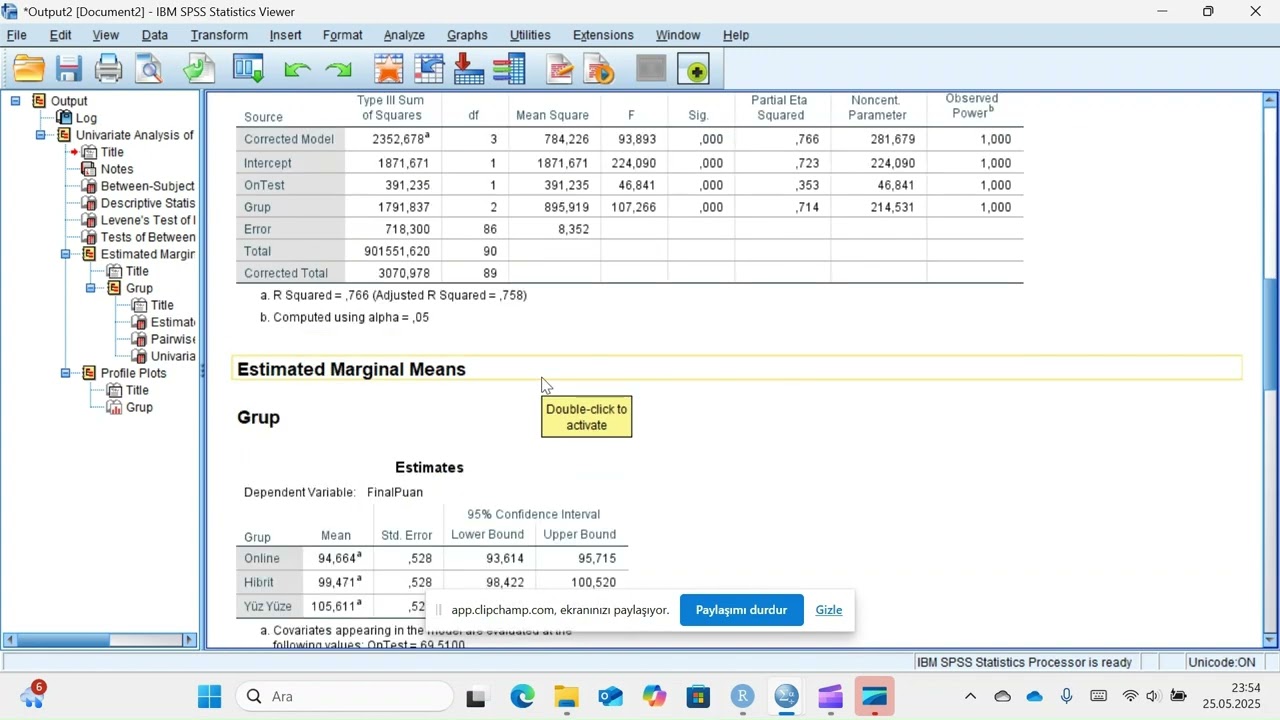
Task: Click the Designate Window plus icon
Action: 695,69
